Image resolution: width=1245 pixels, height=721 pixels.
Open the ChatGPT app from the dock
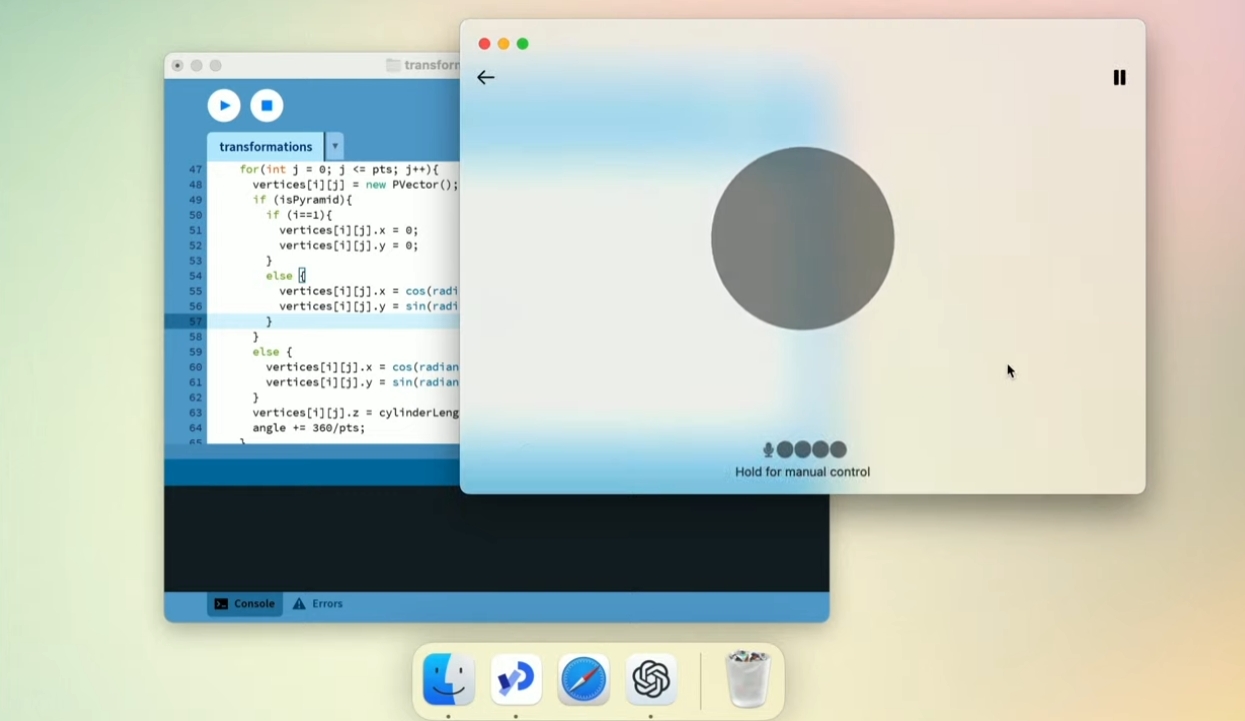pos(651,680)
